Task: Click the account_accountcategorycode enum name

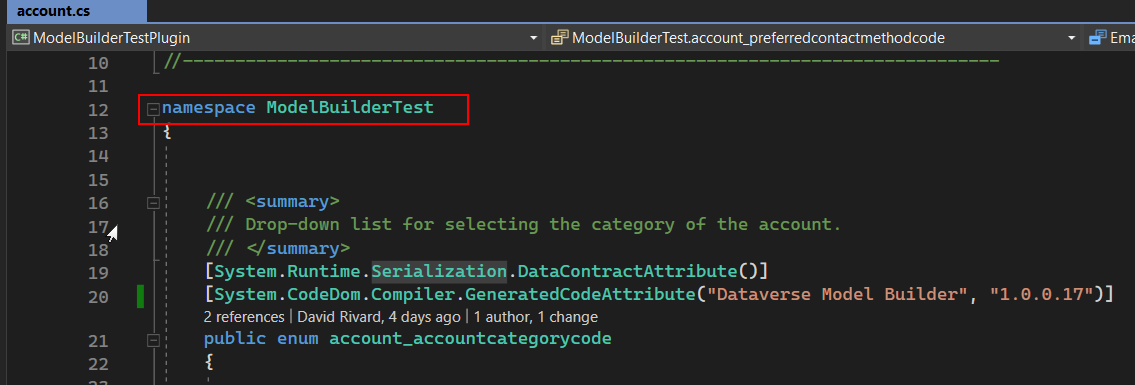Action: click(x=471, y=339)
